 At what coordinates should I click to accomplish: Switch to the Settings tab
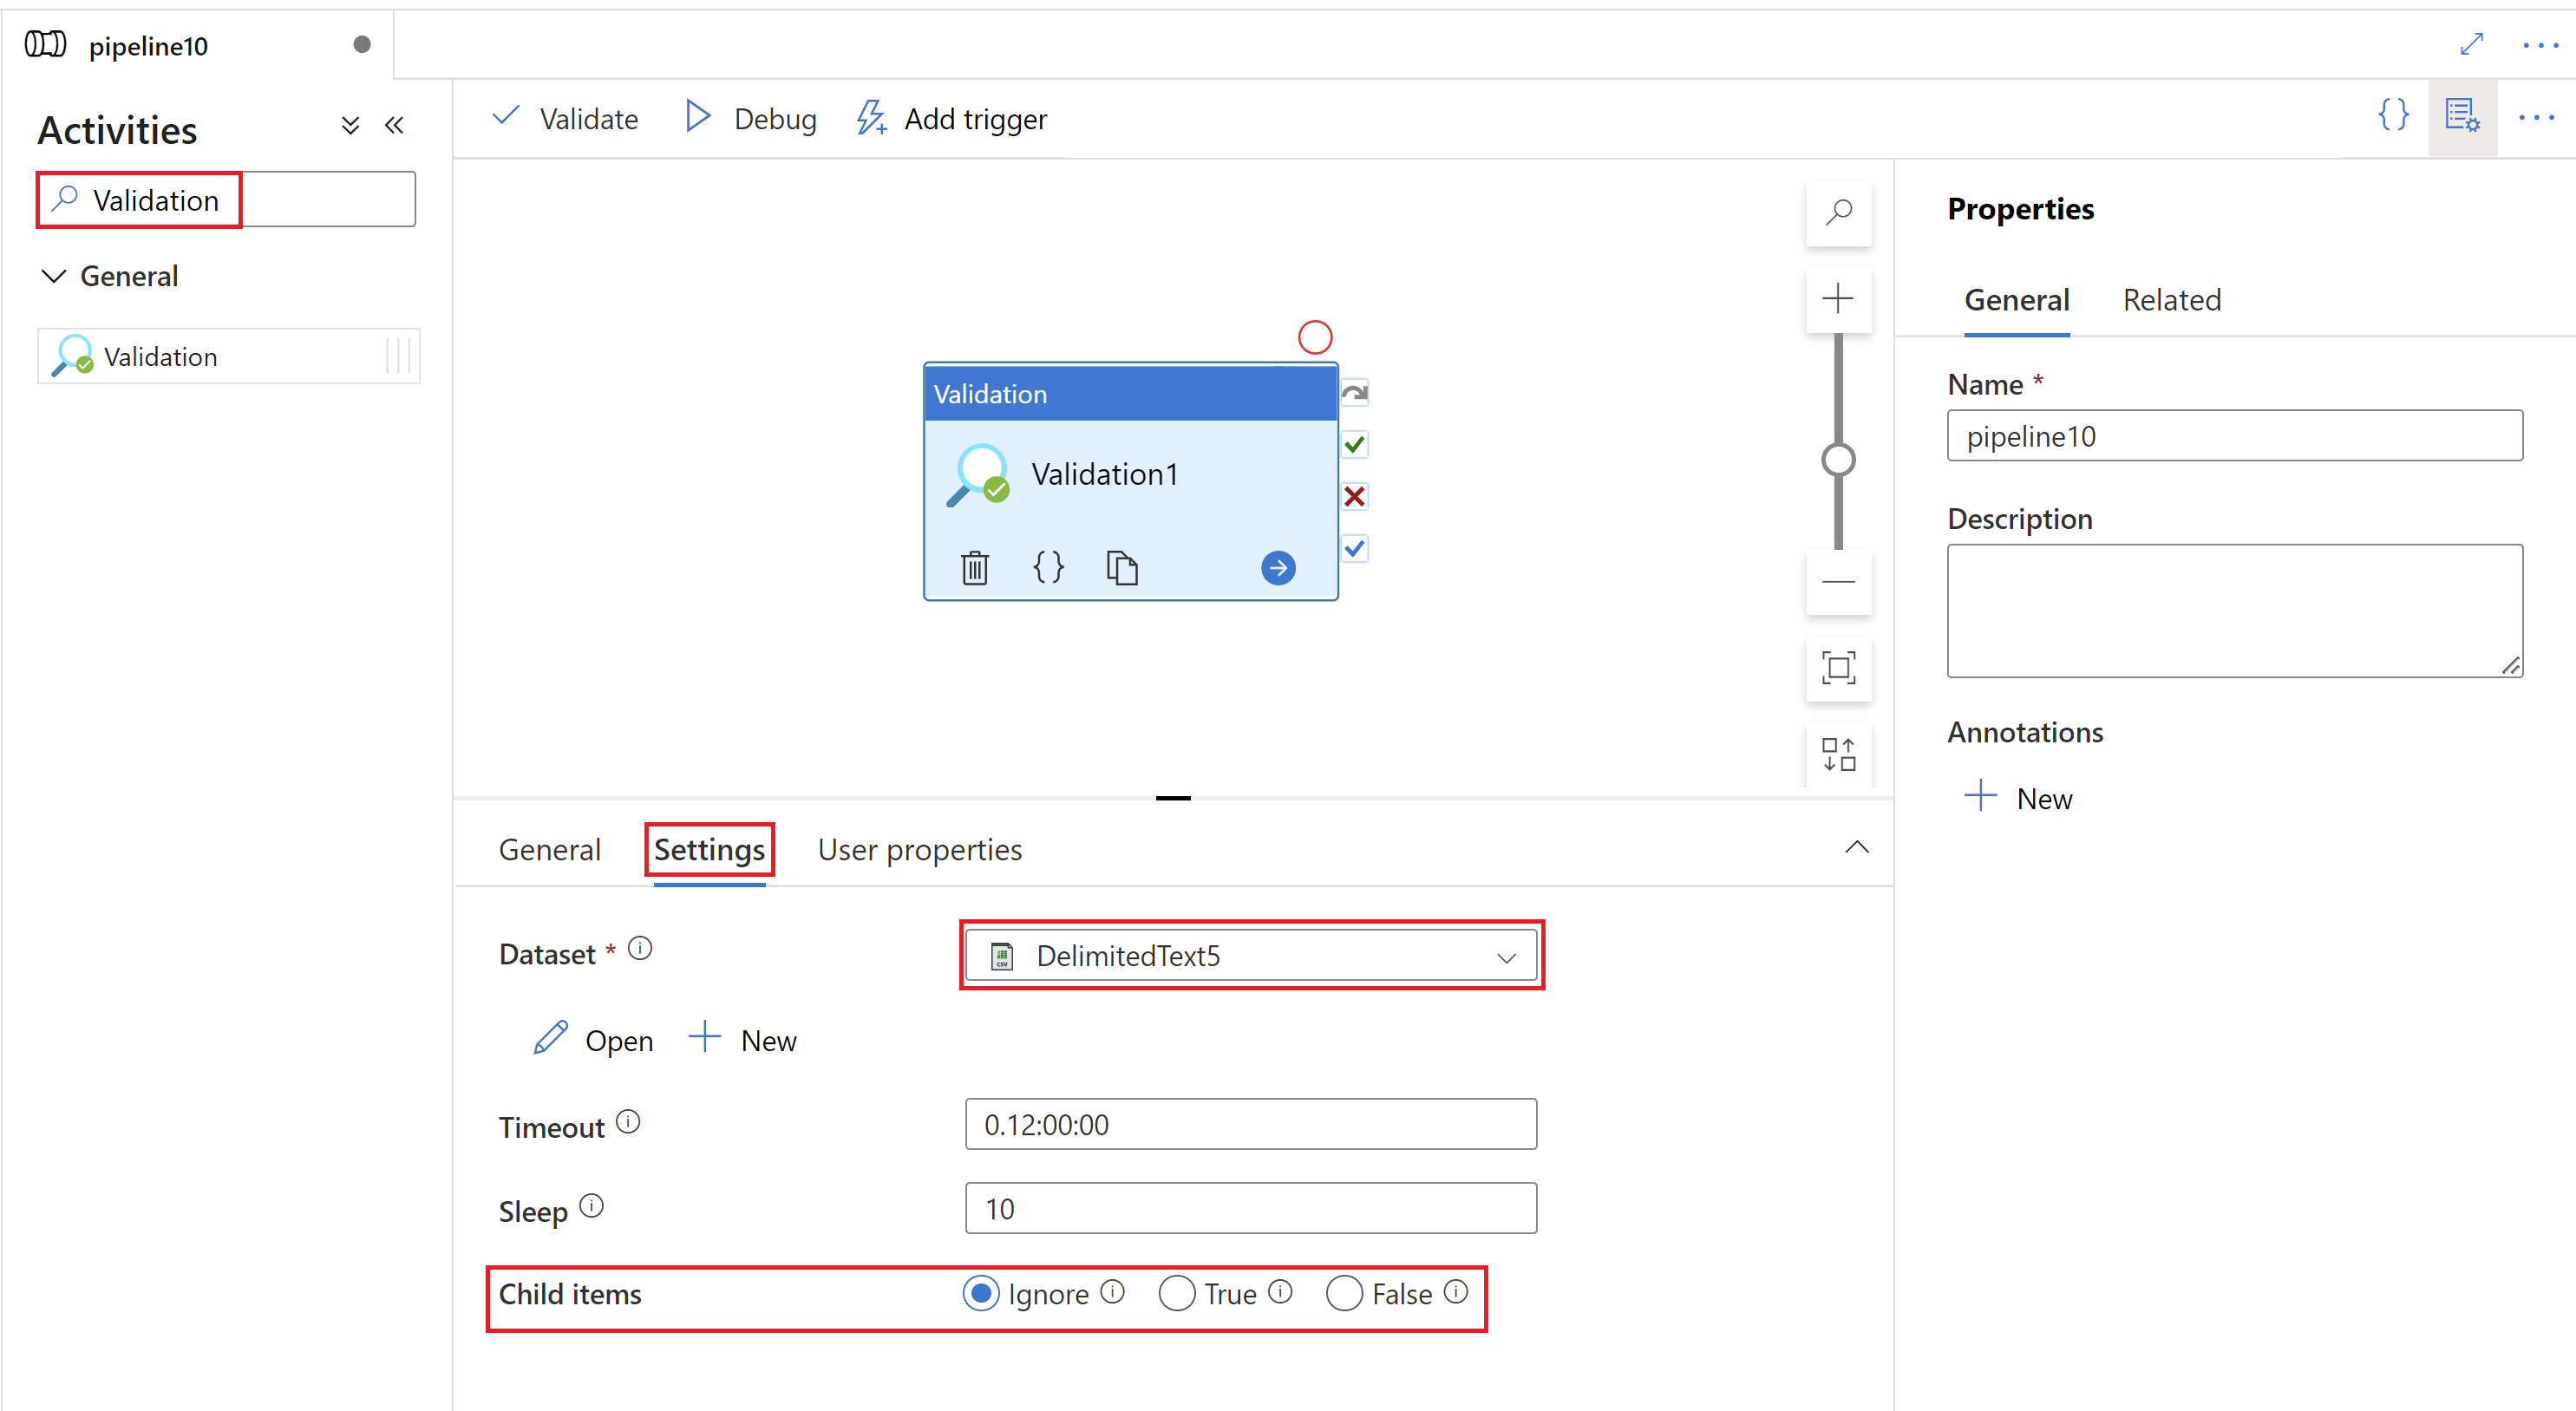(710, 850)
